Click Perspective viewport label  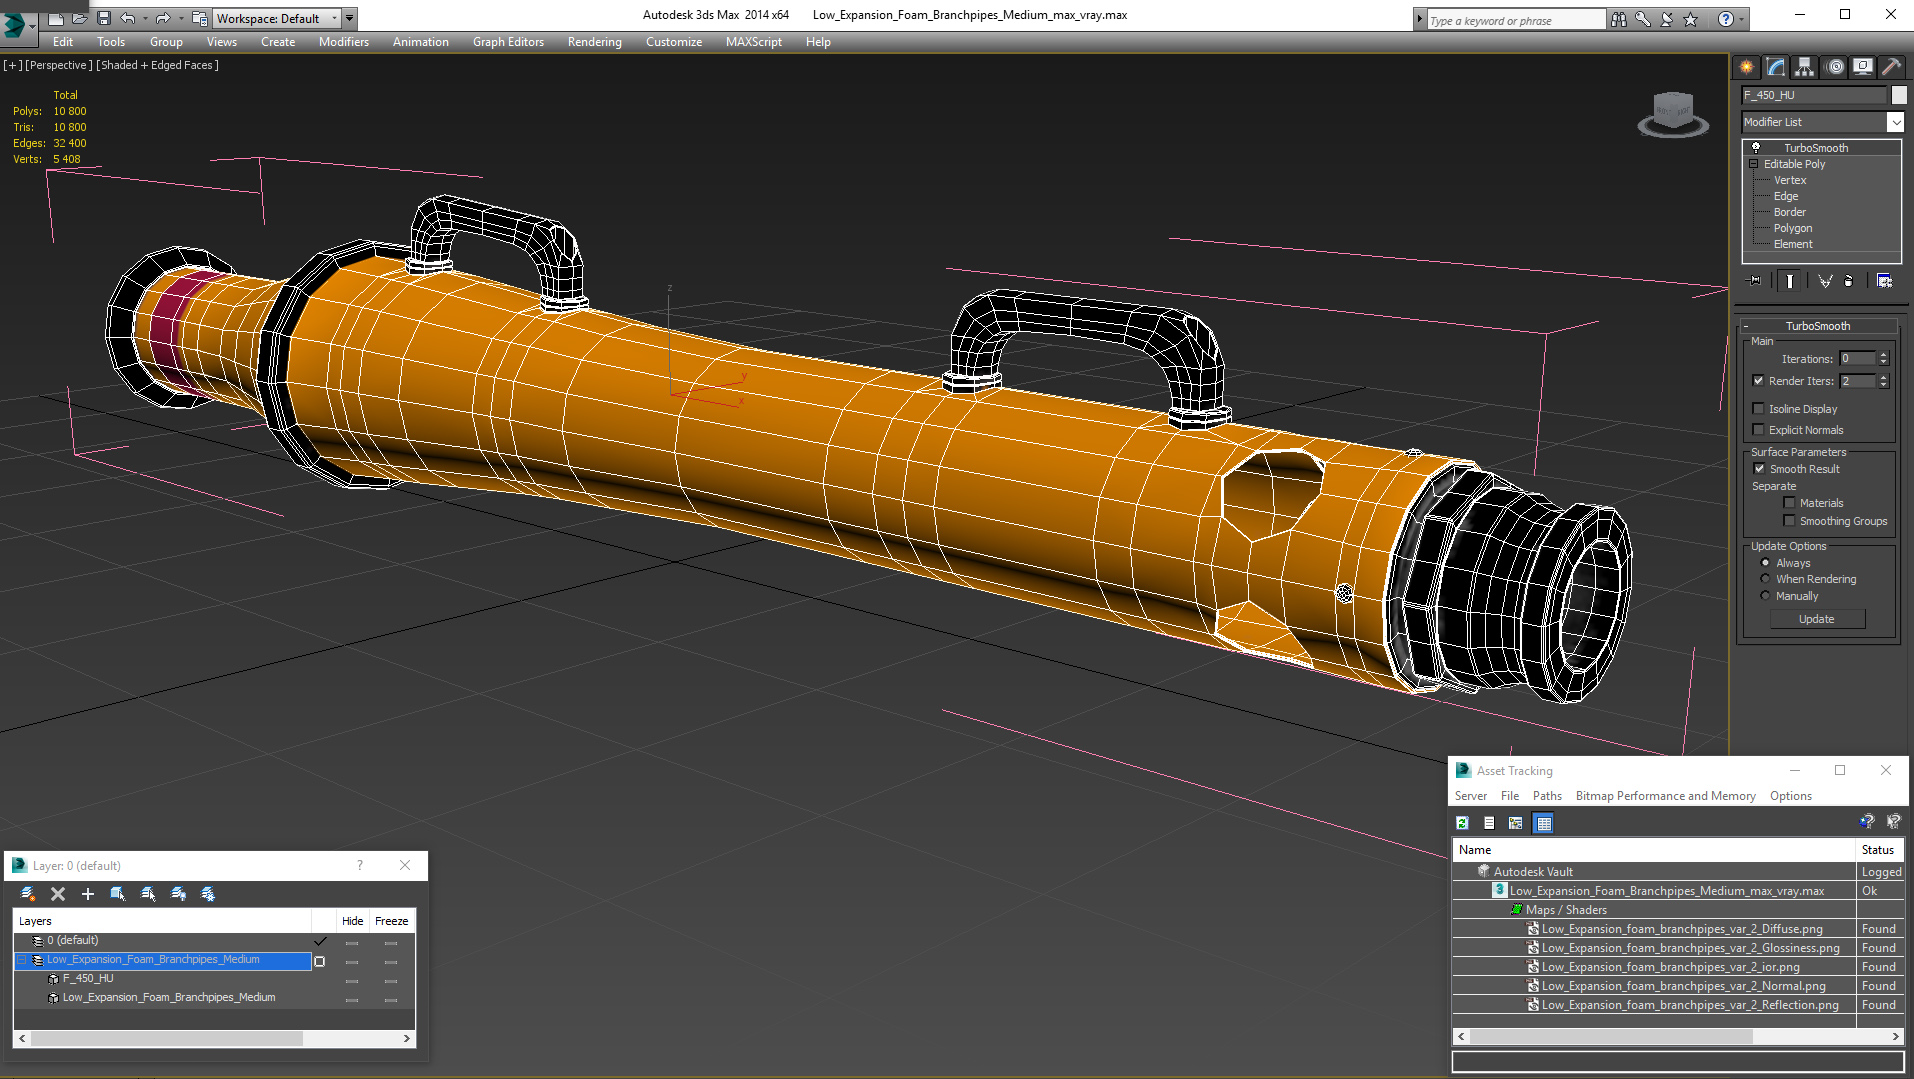point(59,65)
